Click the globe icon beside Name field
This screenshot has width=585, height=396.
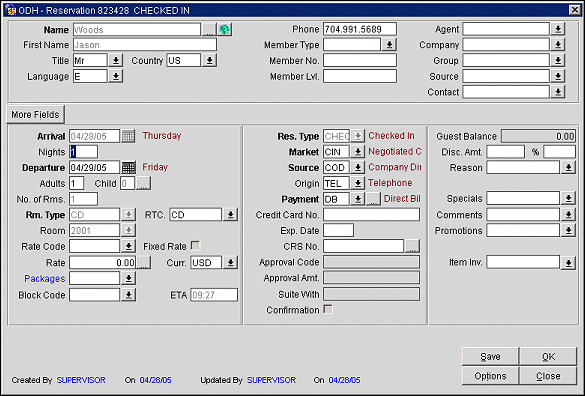click(224, 29)
